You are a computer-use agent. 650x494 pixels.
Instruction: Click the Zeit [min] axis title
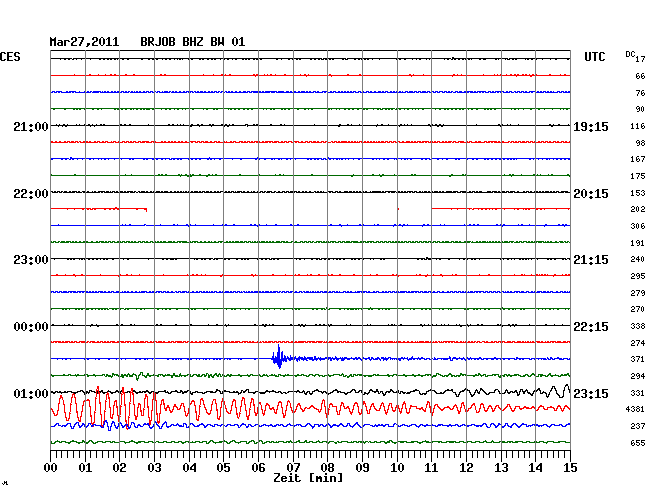pos(308,478)
